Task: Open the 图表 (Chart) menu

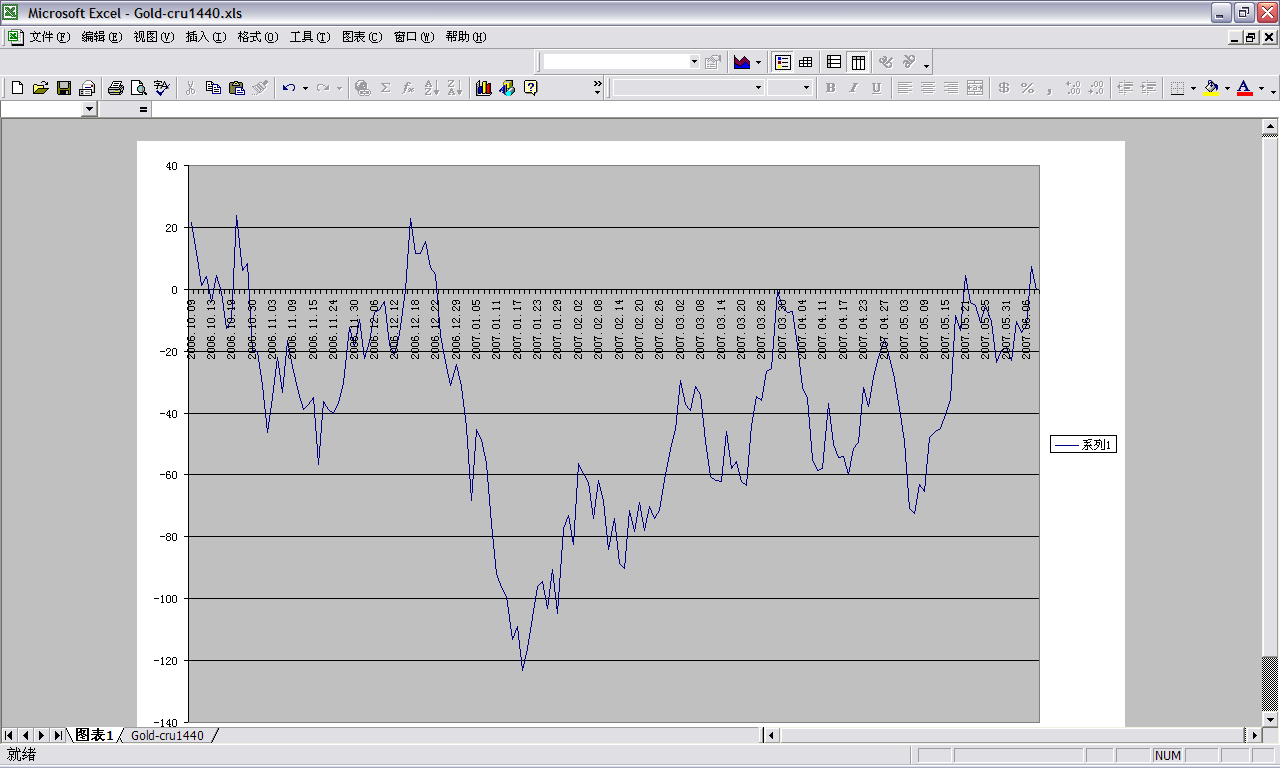Action: click(361, 37)
